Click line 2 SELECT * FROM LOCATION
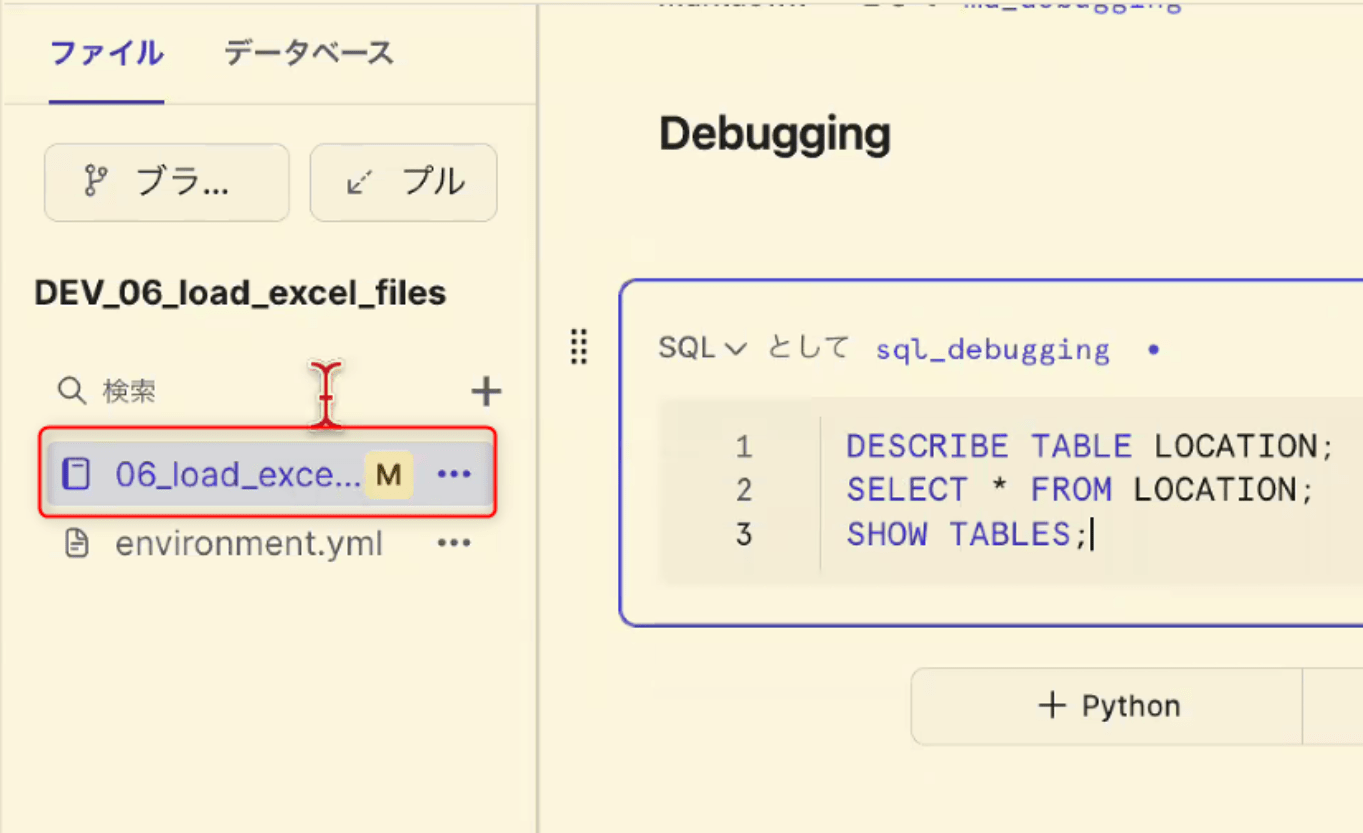1363x833 pixels. (1079, 490)
